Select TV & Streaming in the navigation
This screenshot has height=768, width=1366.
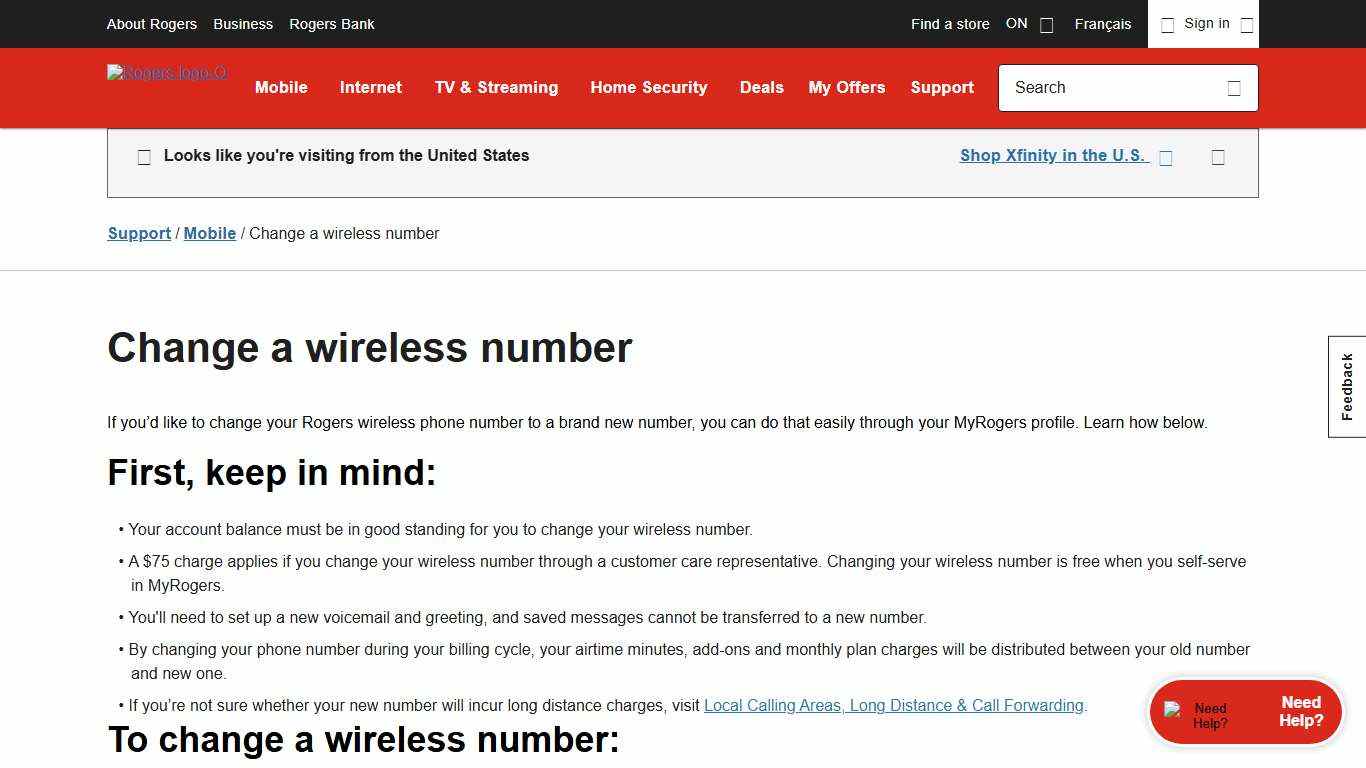point(496,88)
